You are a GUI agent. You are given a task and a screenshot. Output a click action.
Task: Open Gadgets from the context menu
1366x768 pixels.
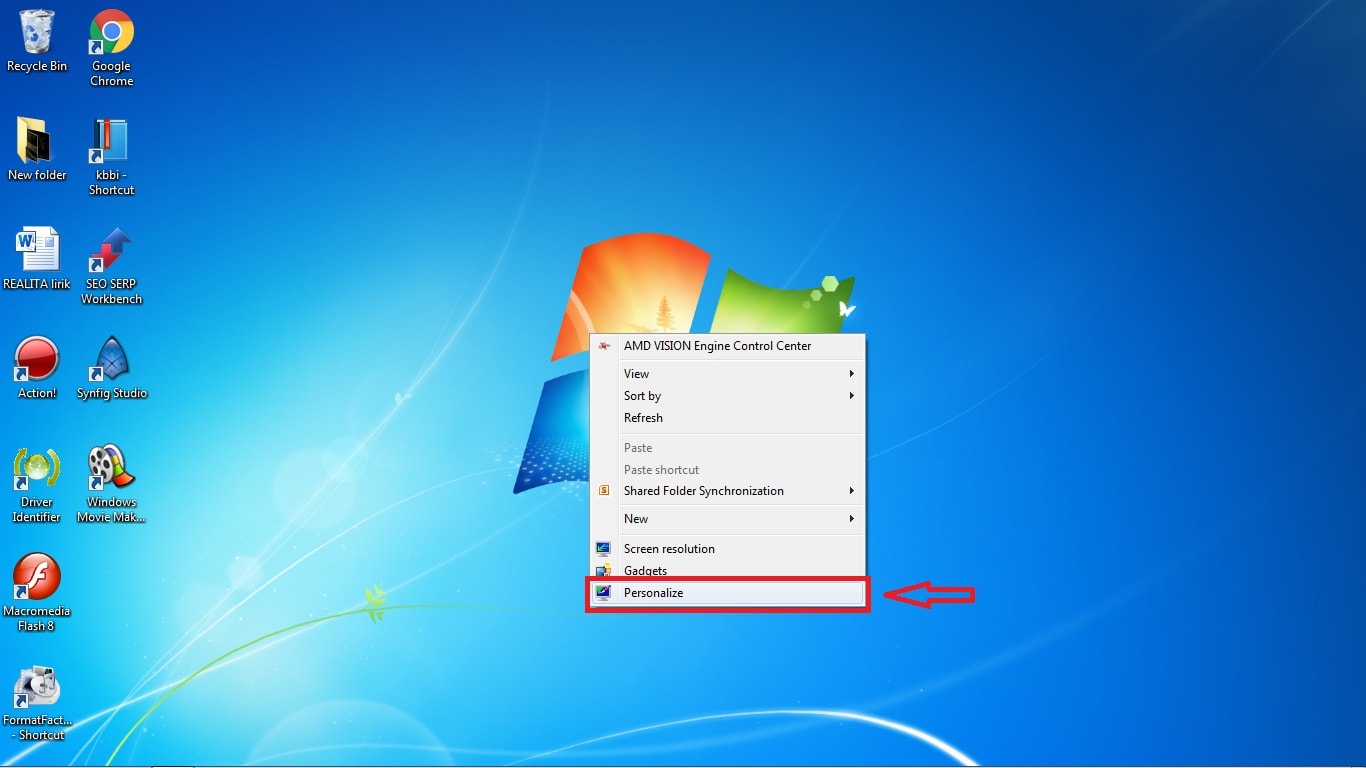pyautogui.click(x=727, y=571)
